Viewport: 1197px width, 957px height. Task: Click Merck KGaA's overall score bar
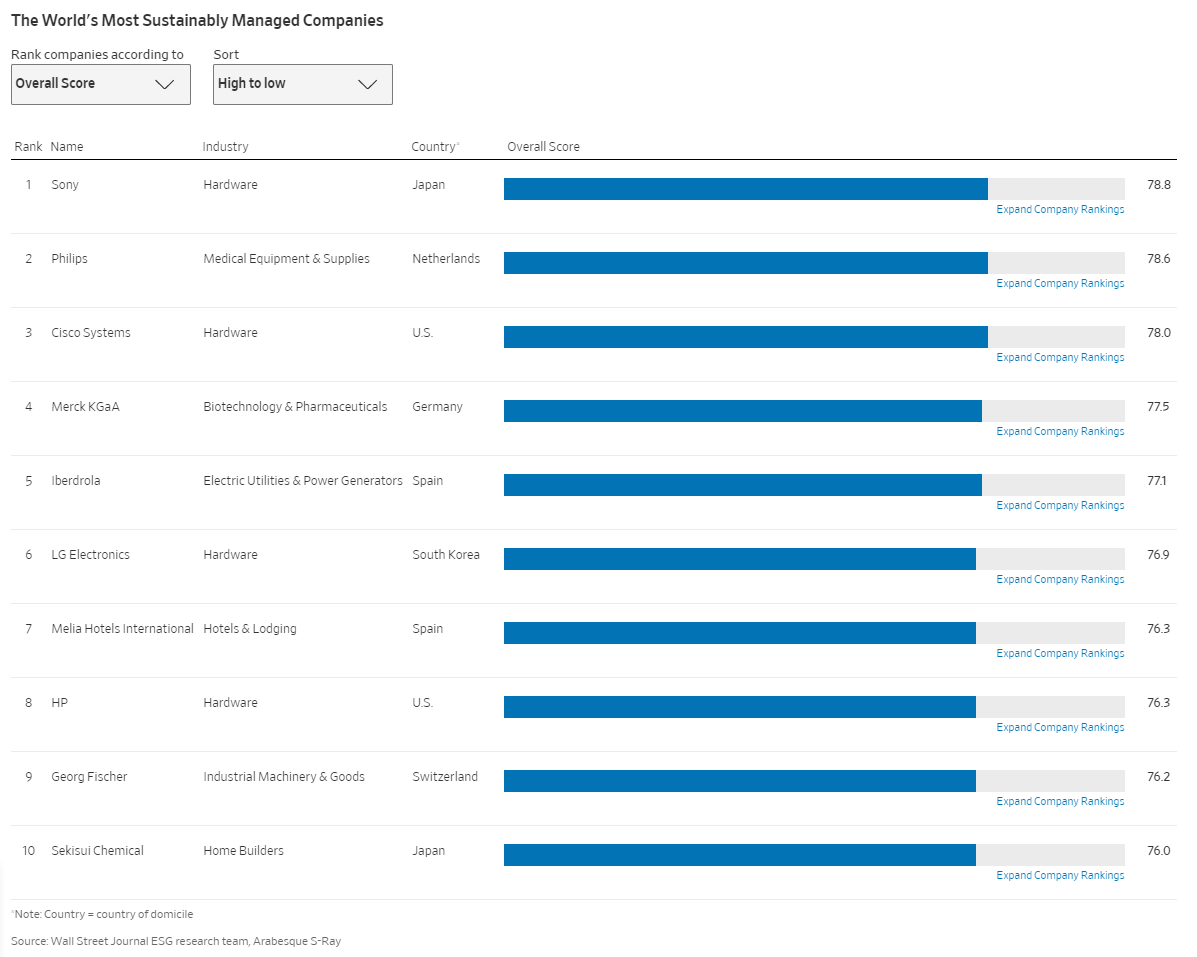click(x=814, y=411)
